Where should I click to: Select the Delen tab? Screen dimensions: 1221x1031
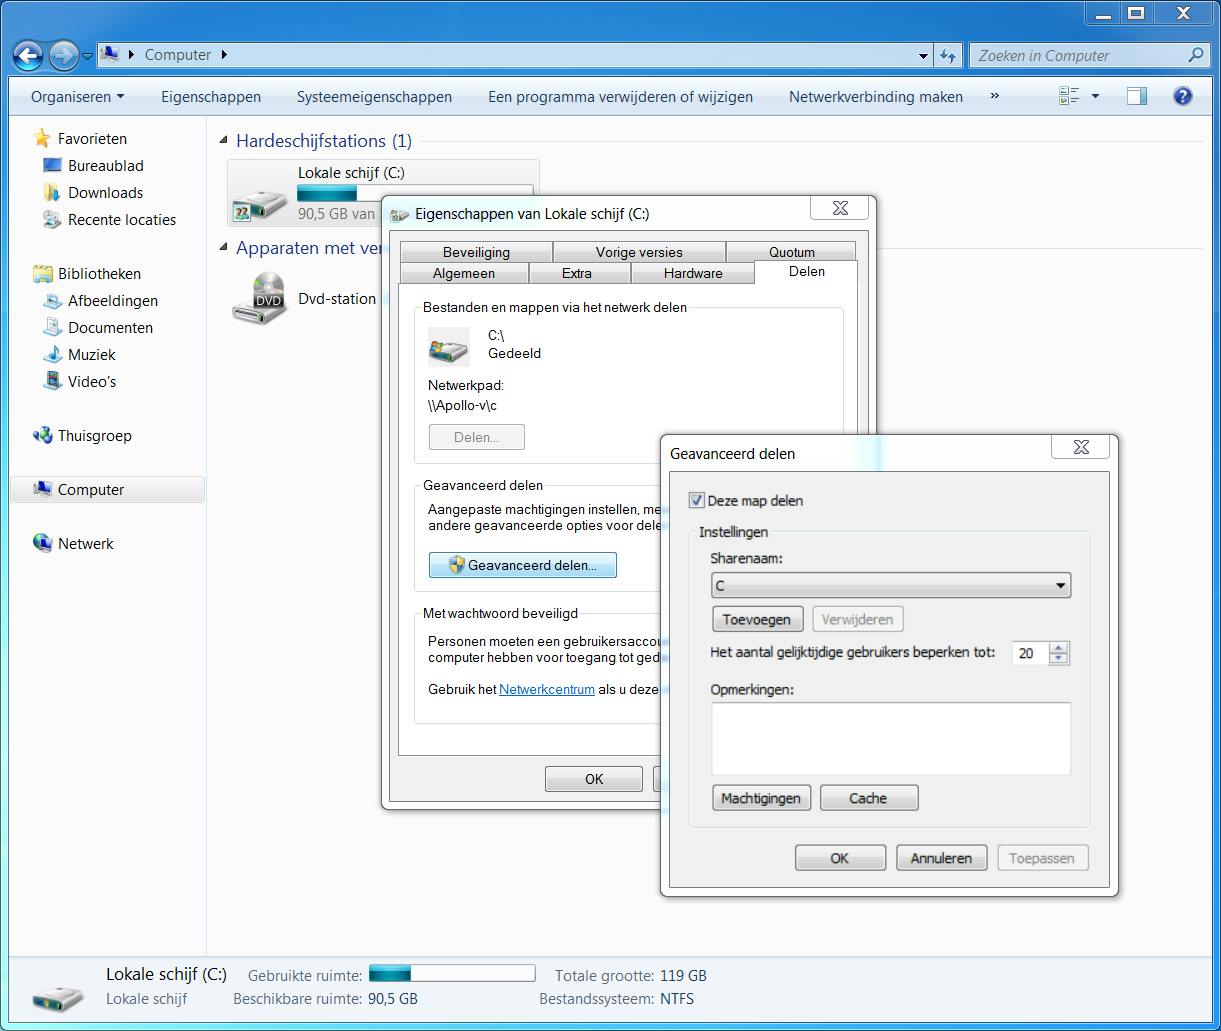807,271
